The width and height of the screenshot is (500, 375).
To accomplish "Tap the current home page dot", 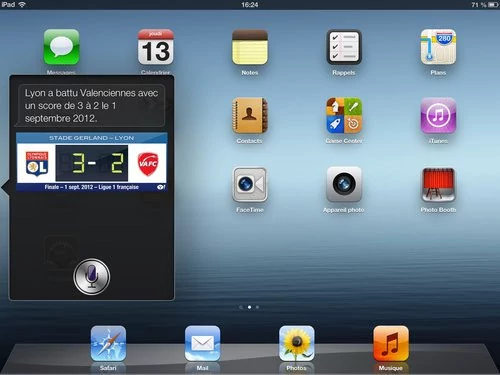I will pos(249,307).
